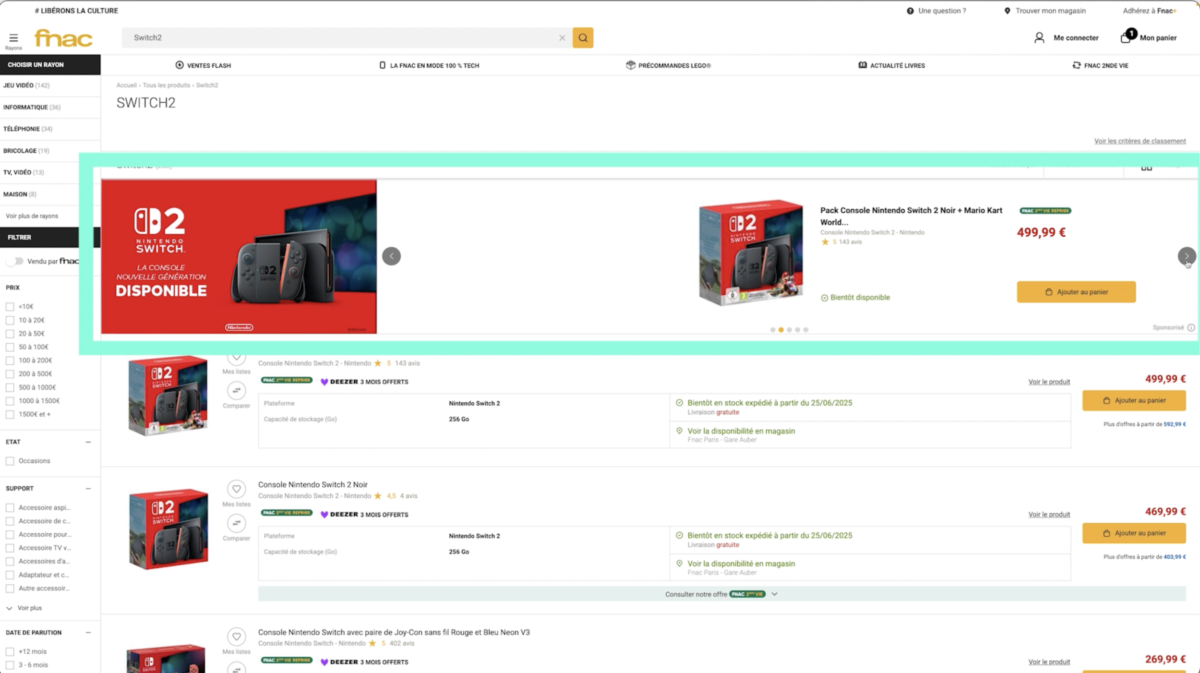1200x673 pixels.
Task: Open the Mon panier cart icon
Action: 1127,36
